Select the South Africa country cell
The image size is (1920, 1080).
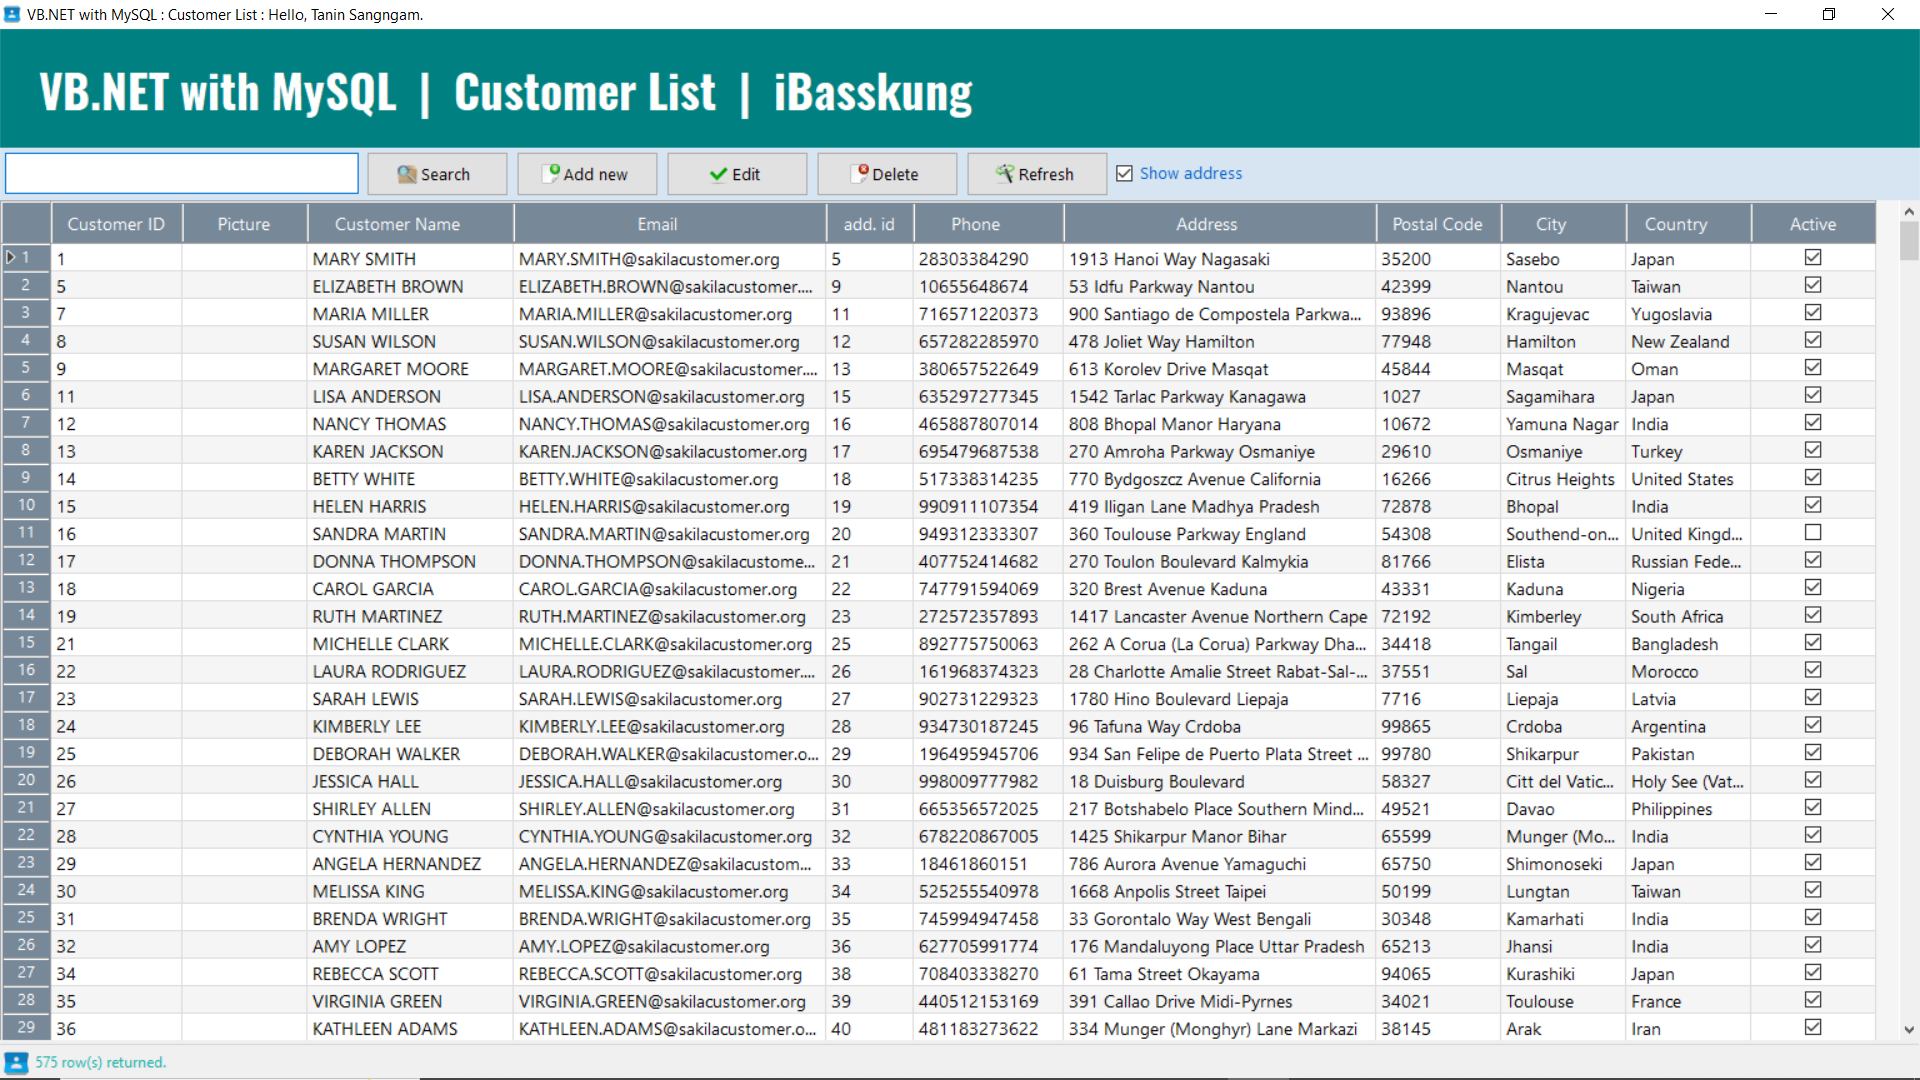1689,616
